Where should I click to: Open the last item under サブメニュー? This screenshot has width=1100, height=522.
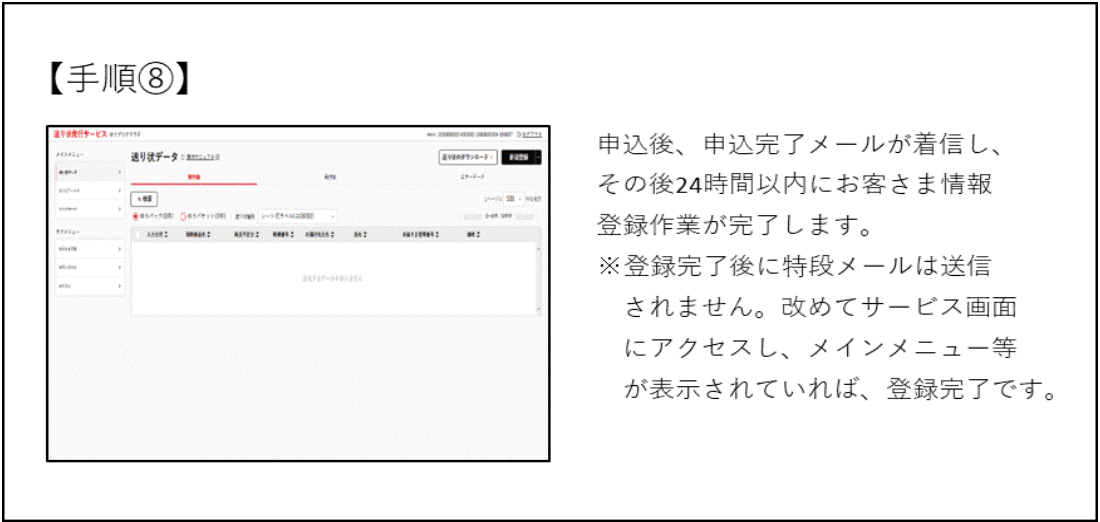(89, 286)
